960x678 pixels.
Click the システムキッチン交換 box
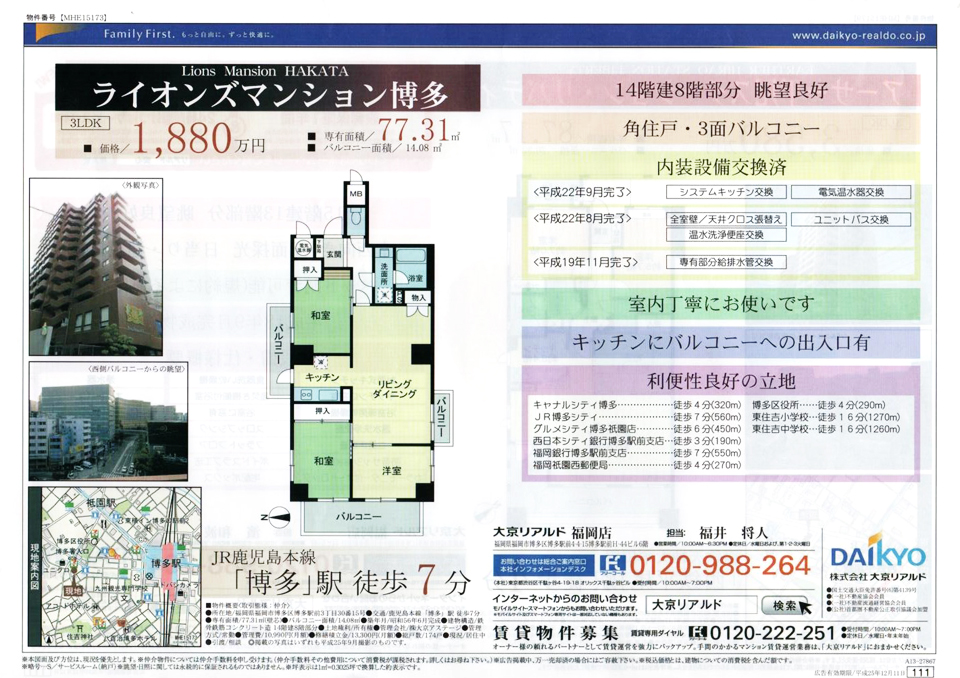click(x=726, y=192)
